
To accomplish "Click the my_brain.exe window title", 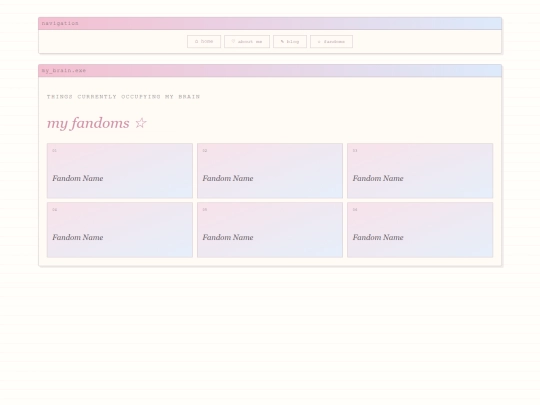I will coord(64,71).
